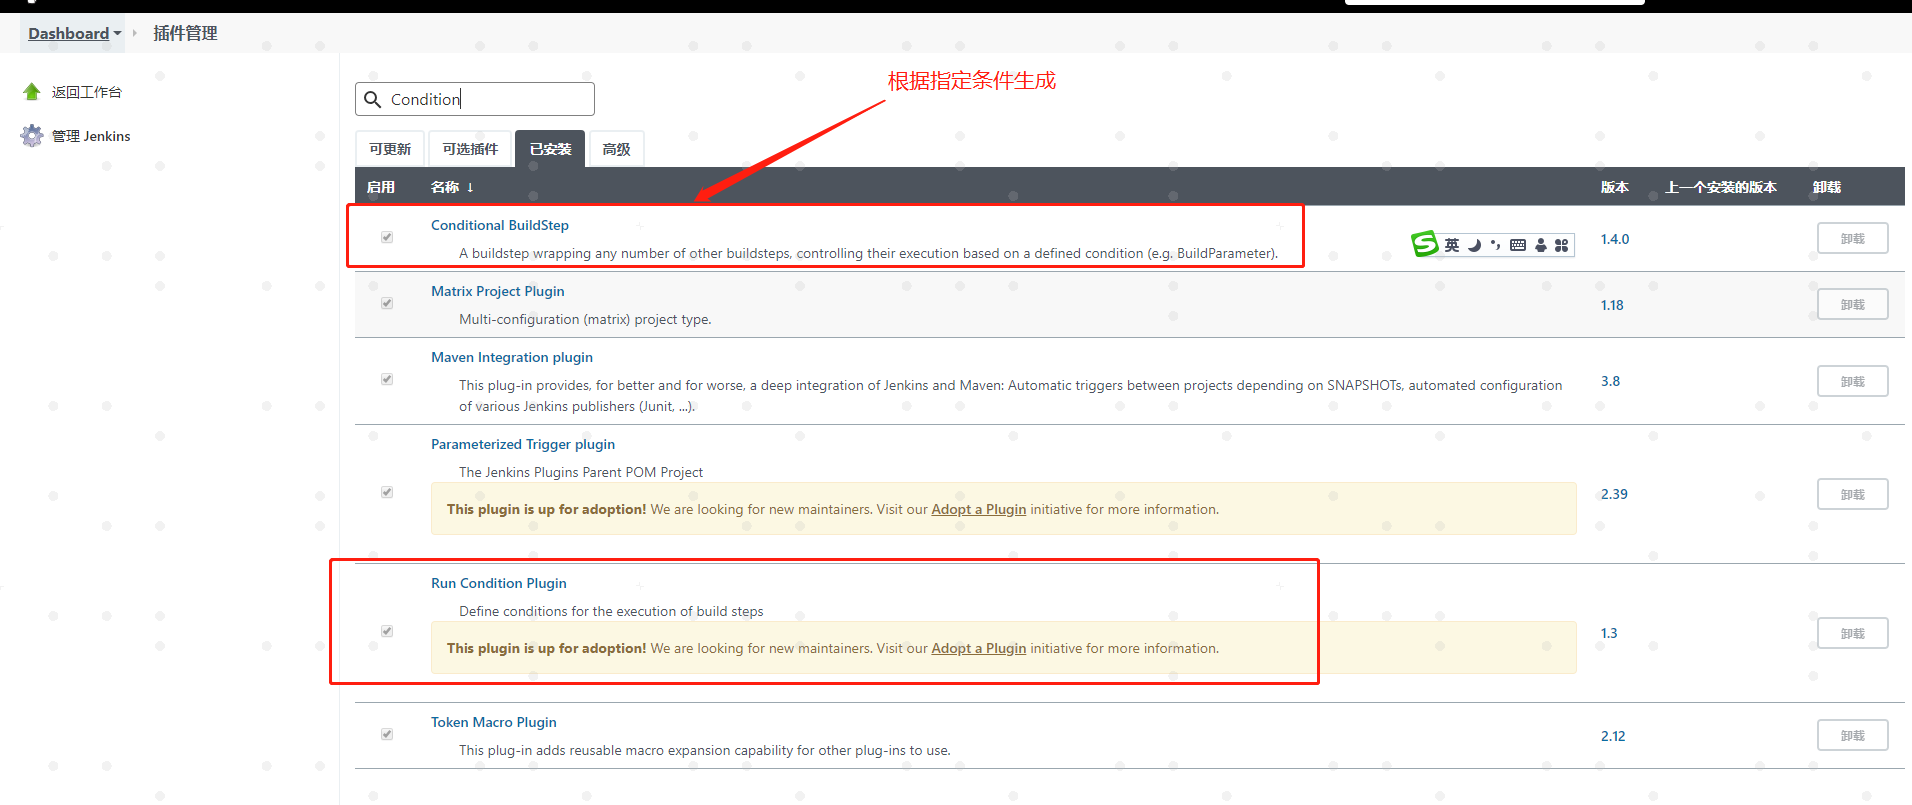The height and width of the screenshot is (805, 1912).
Task: Click the 卸载 button for Matrix Project Plugin
Action: click(x=1853, y=304)
